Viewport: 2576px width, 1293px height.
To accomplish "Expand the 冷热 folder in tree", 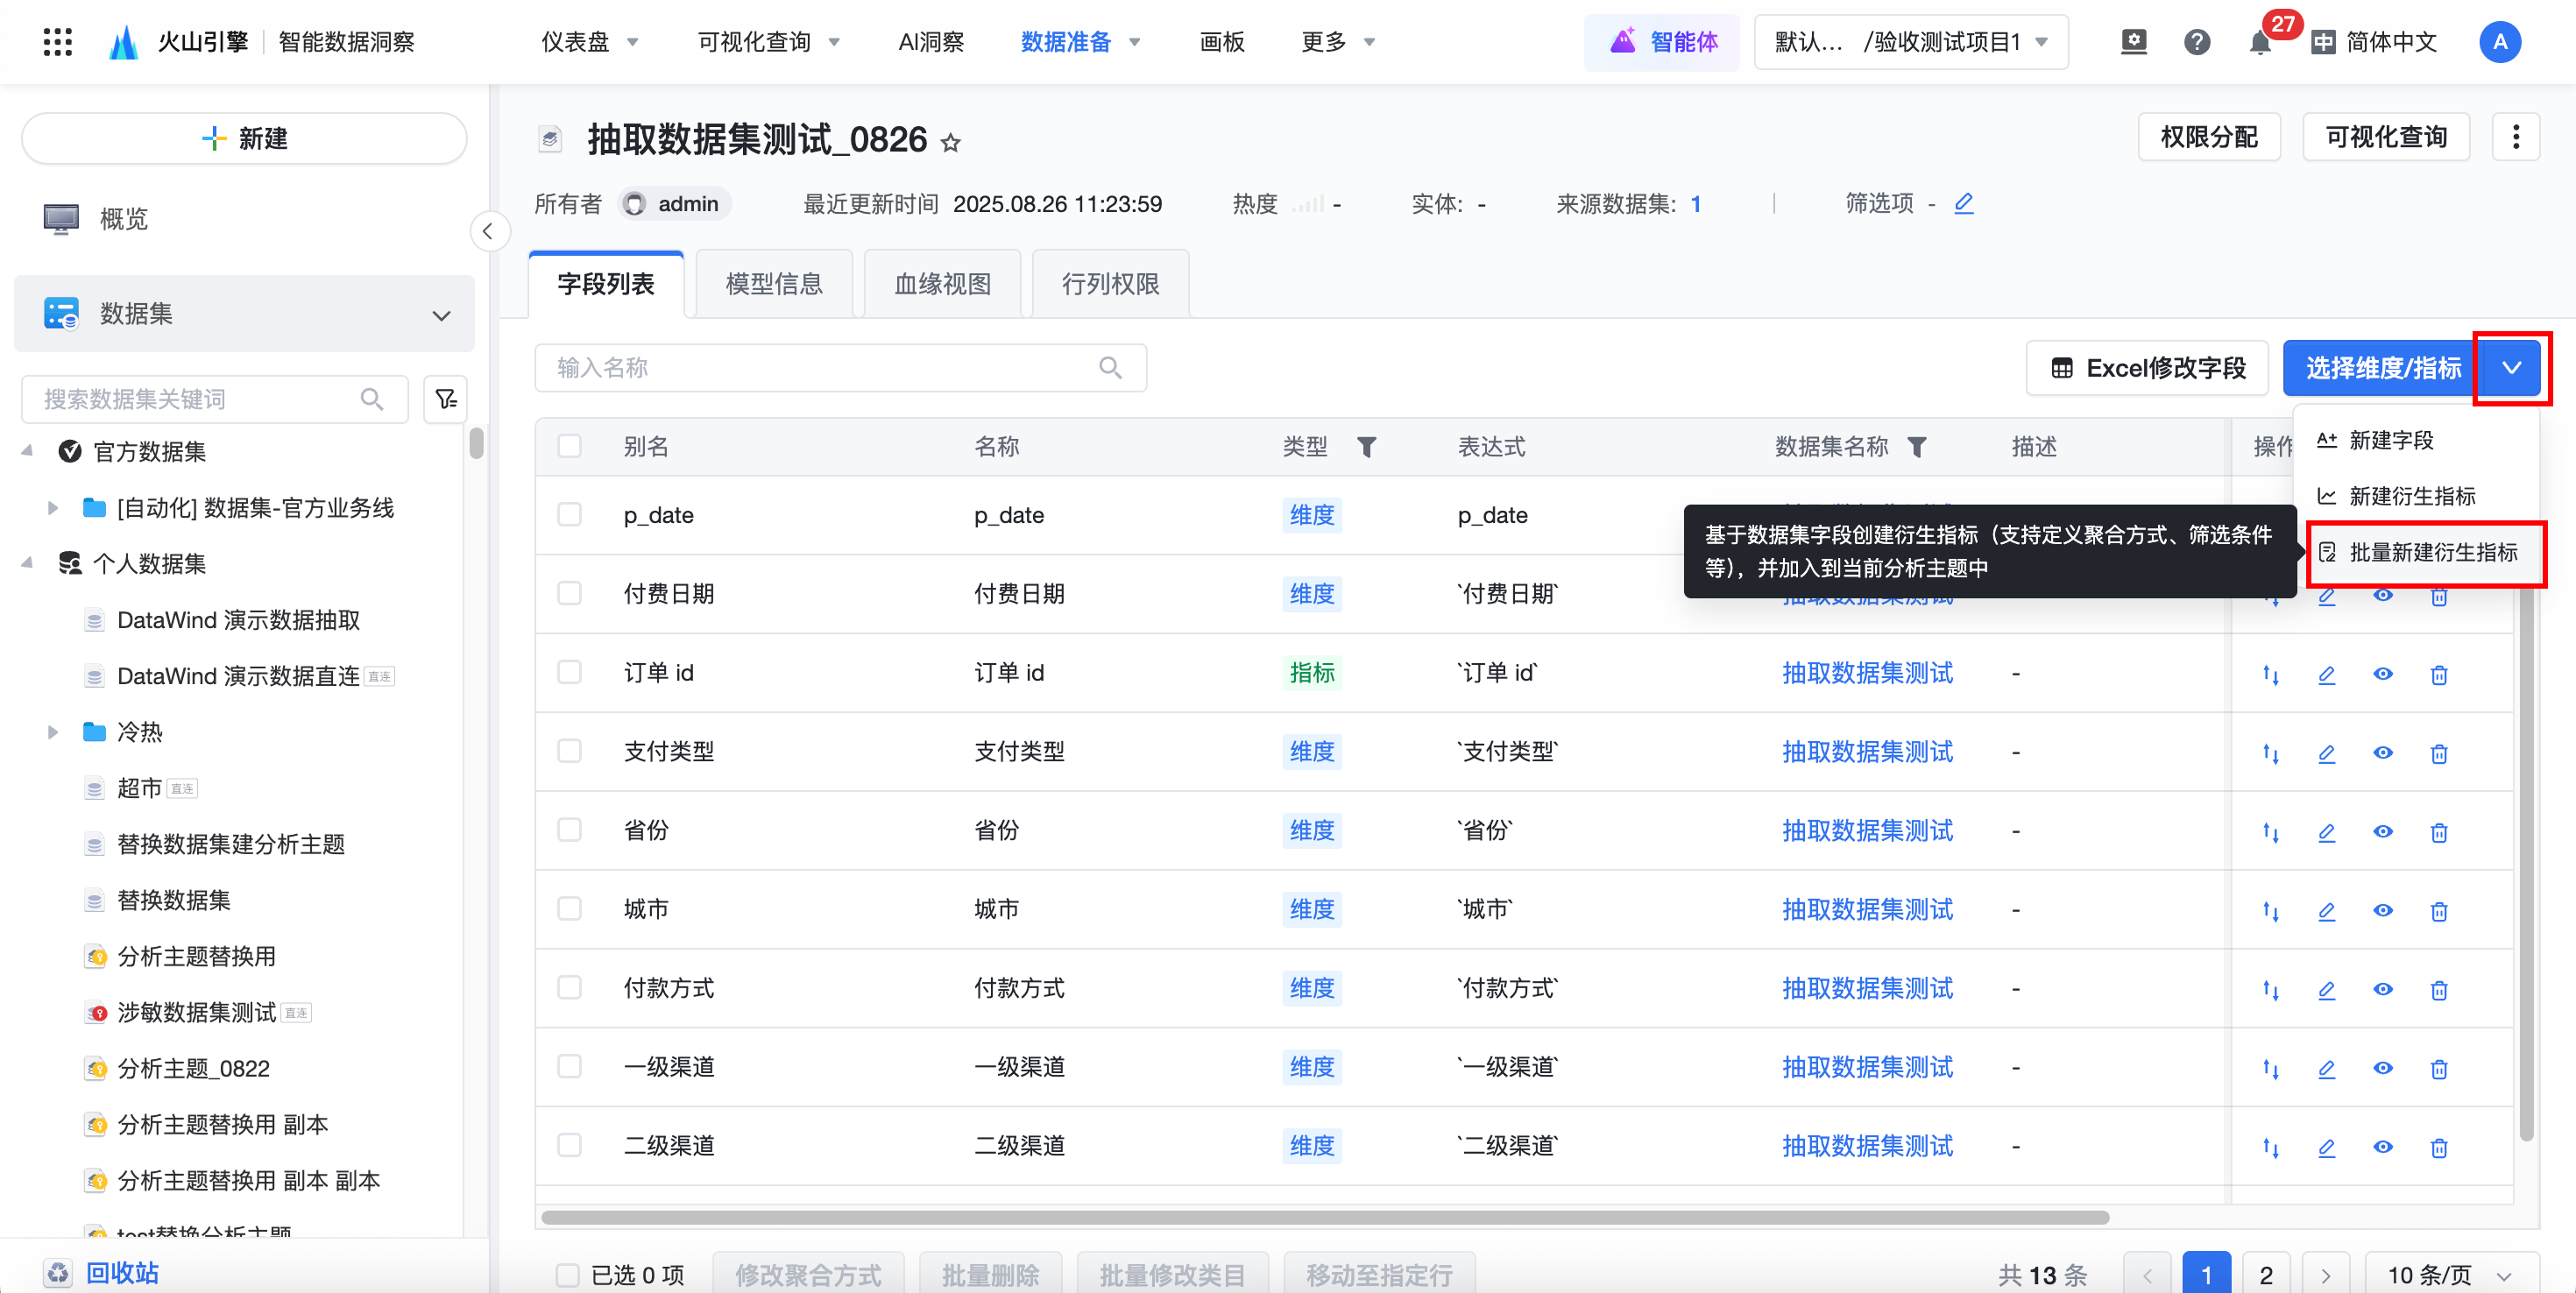I will pos(53,732).
